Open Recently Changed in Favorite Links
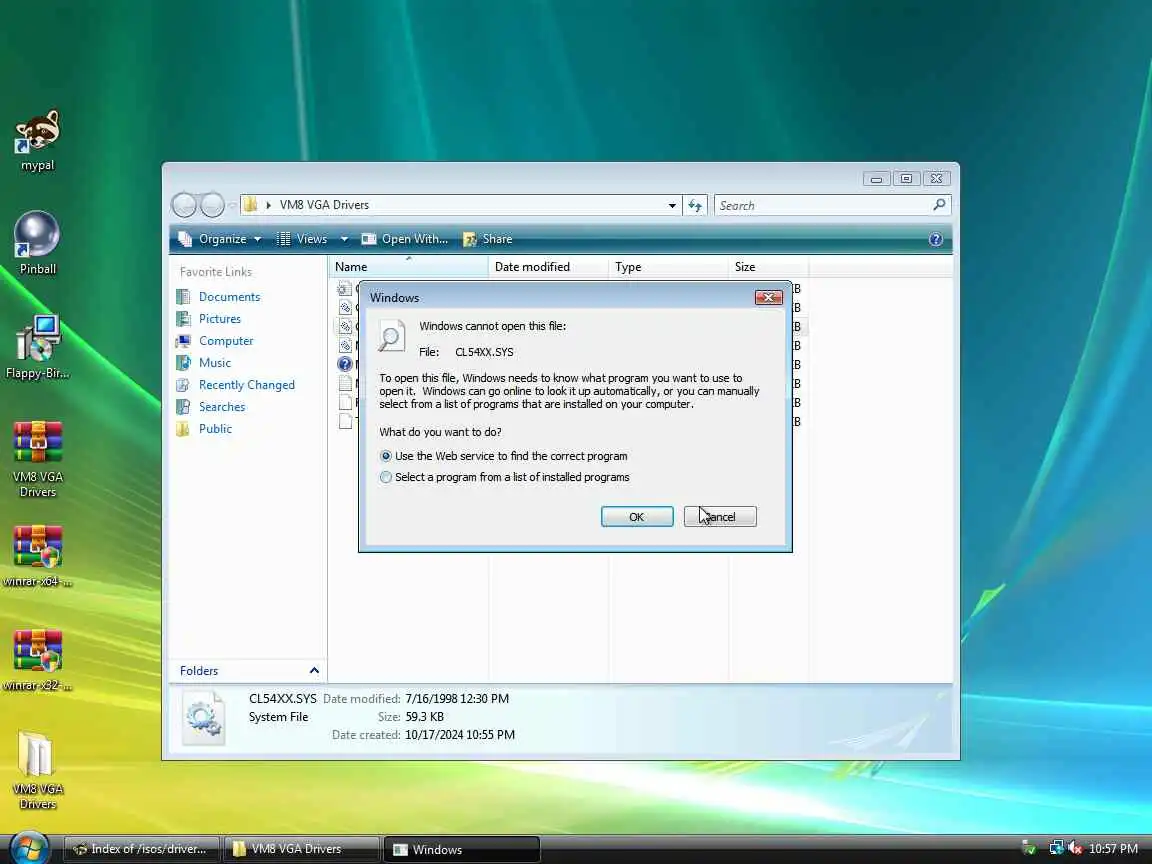Screen dimensions: 1152x864 (246, 385)
